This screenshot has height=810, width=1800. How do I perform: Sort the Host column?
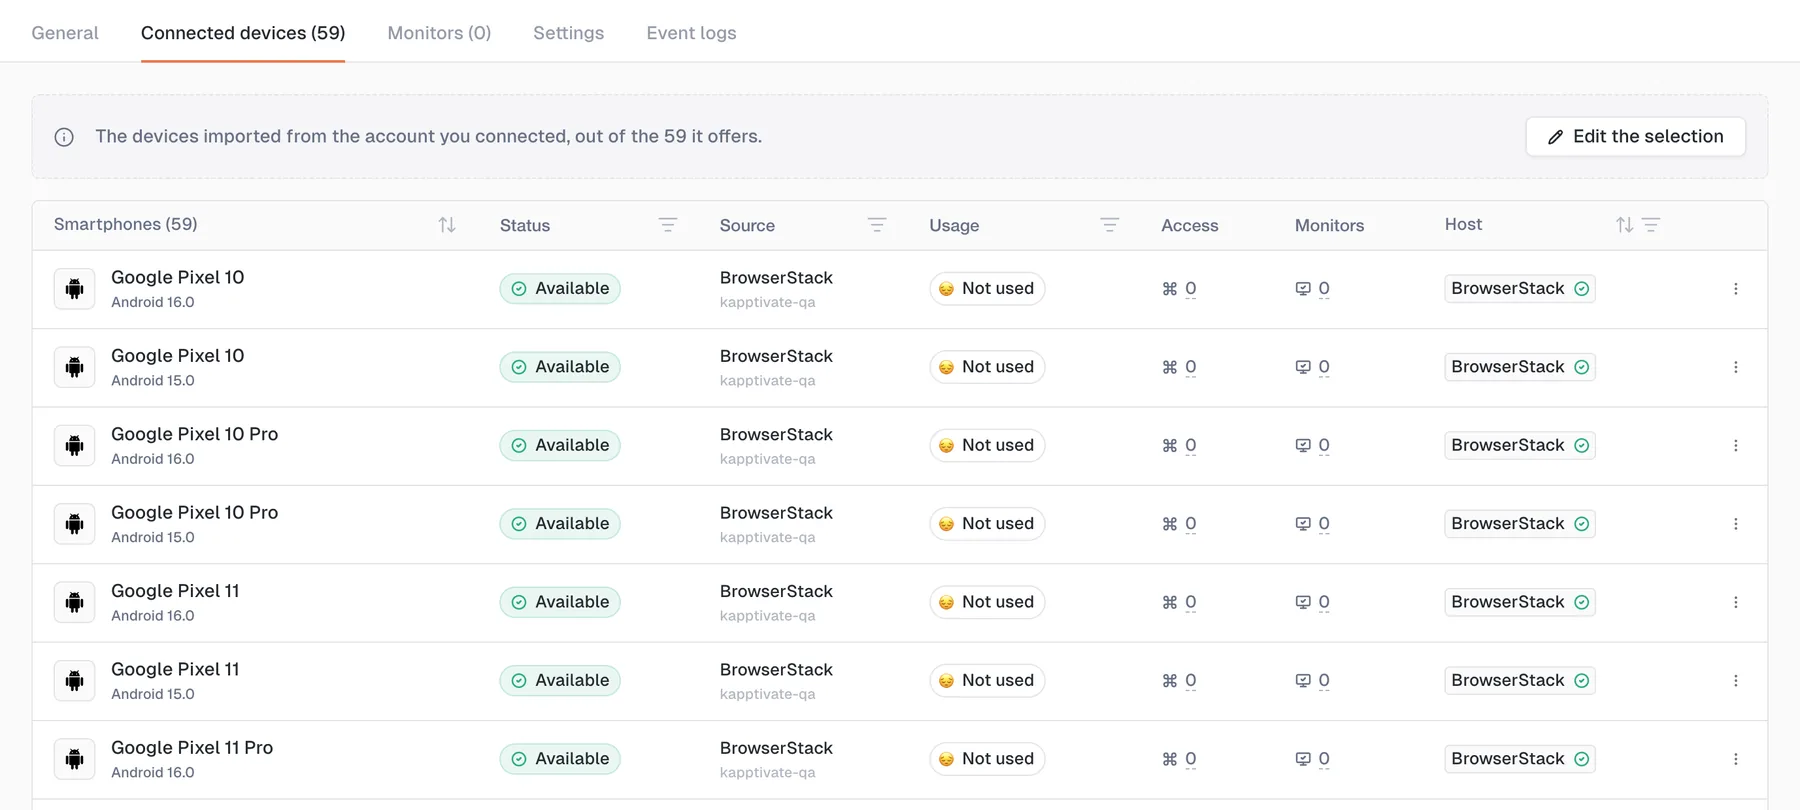point(1624,225)
